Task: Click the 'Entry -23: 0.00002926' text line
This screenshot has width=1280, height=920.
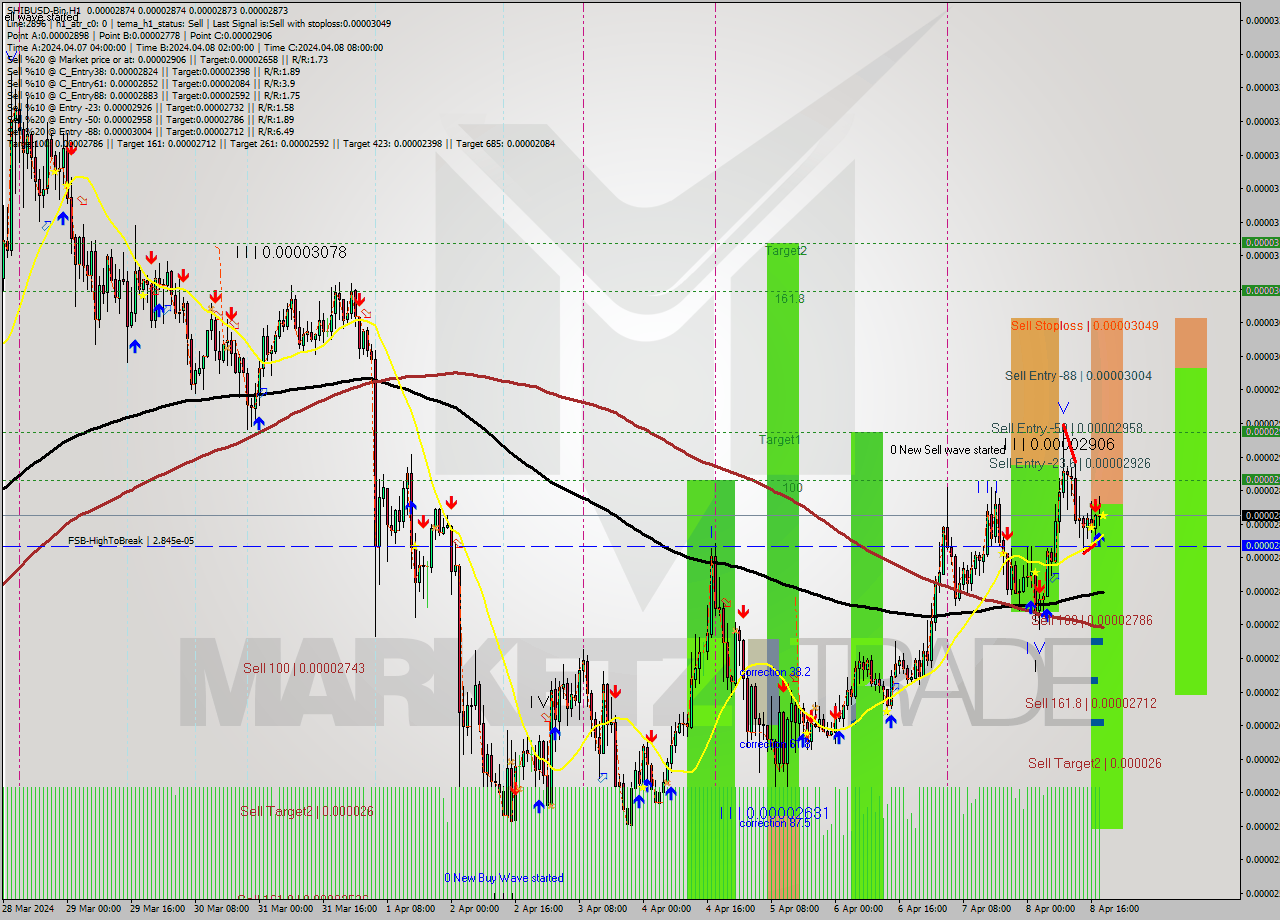Action: point(150,107)
